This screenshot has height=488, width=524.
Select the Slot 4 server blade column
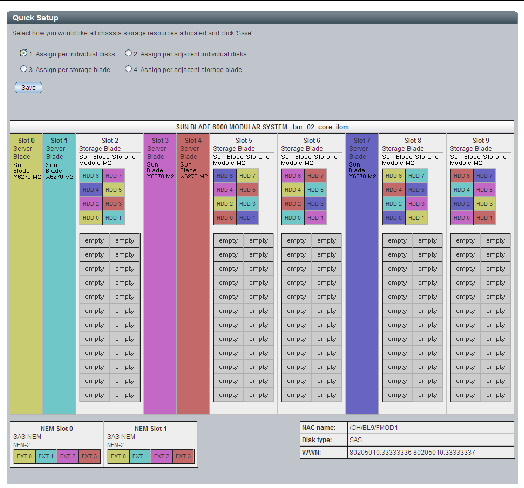point(193,274)
